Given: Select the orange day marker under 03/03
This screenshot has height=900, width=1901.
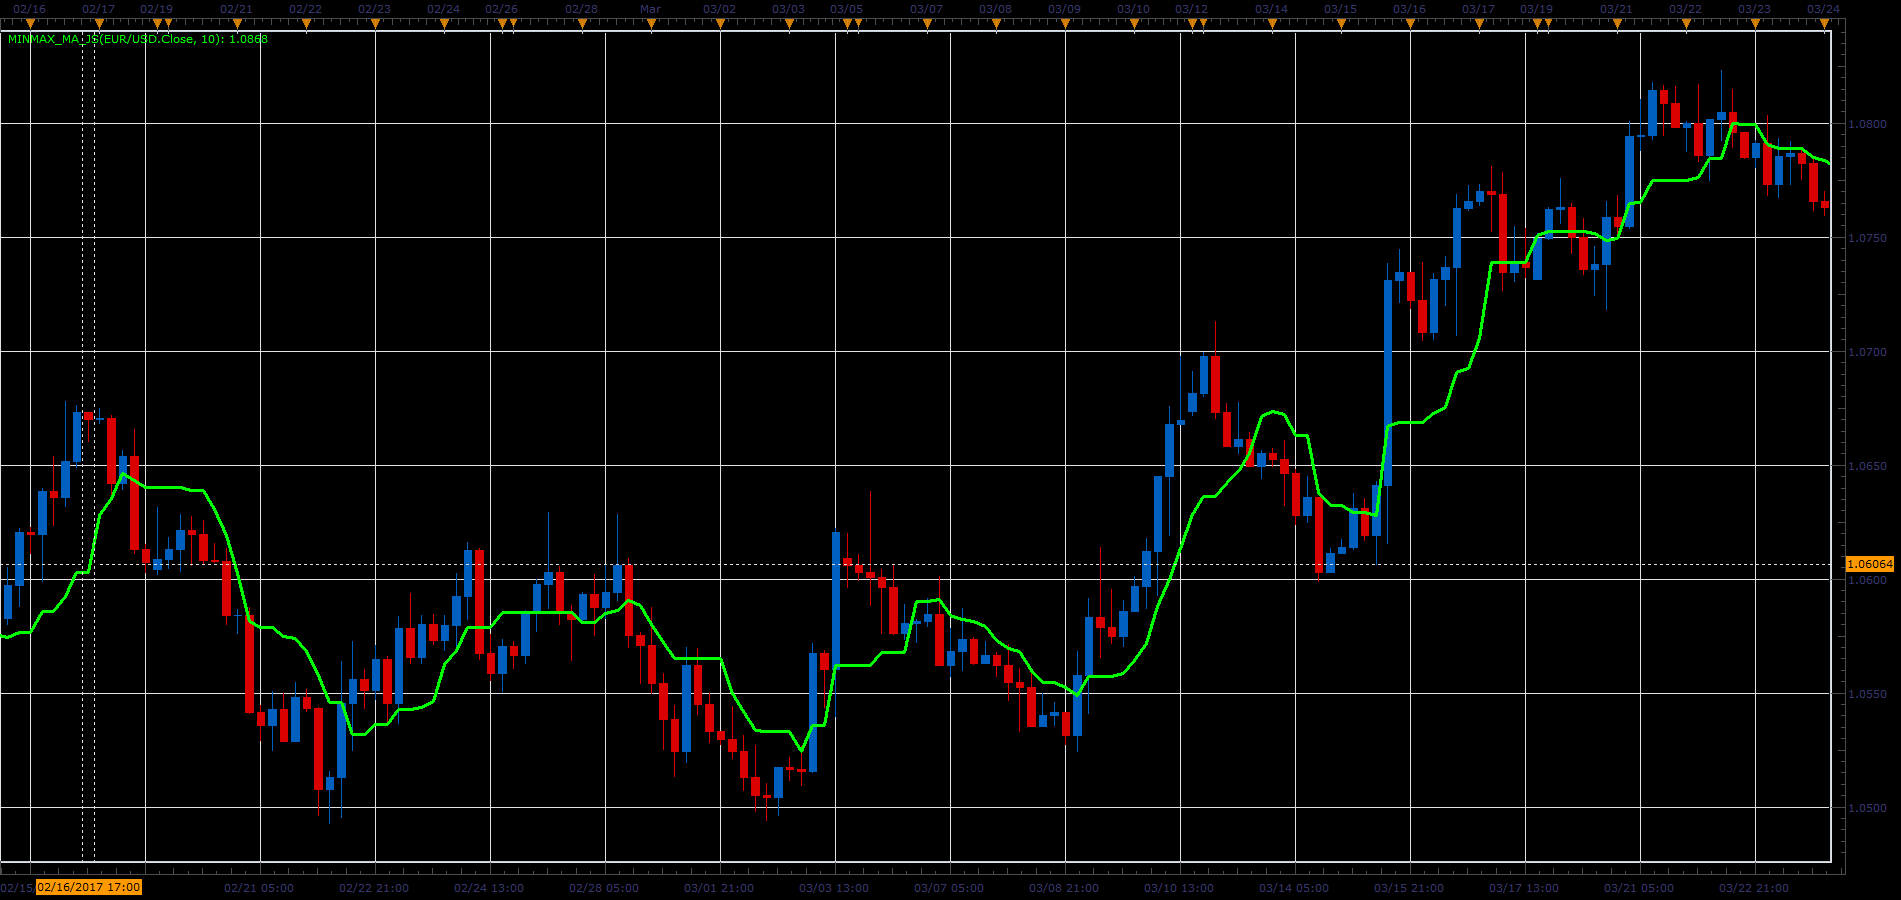Looking at the screenshot, I should coord(789,24).
